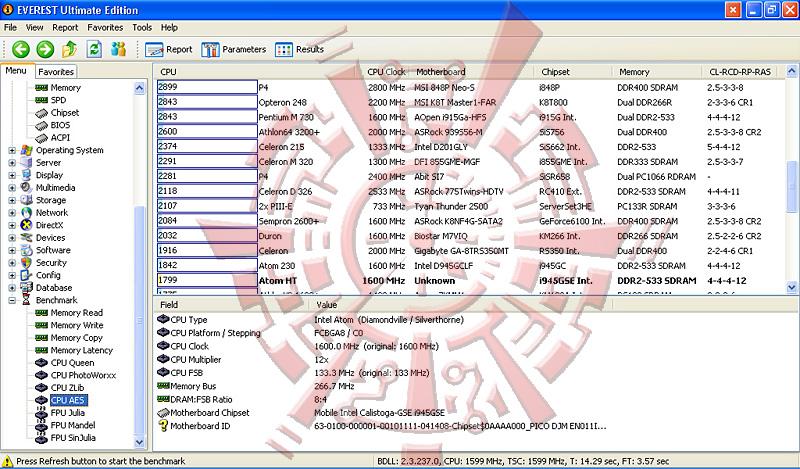Click the CPU Multiplier field row

[x=242, y=360]
